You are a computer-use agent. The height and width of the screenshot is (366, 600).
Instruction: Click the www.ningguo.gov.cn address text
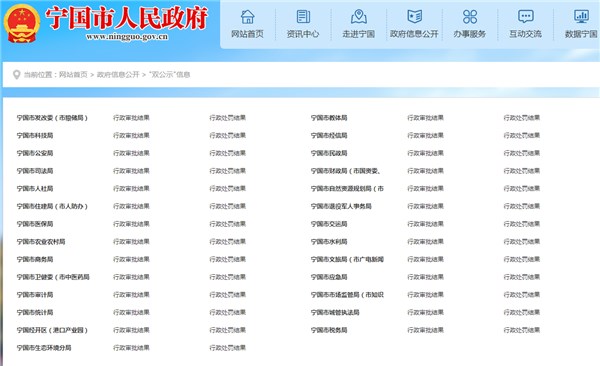(x=127, y=37)
